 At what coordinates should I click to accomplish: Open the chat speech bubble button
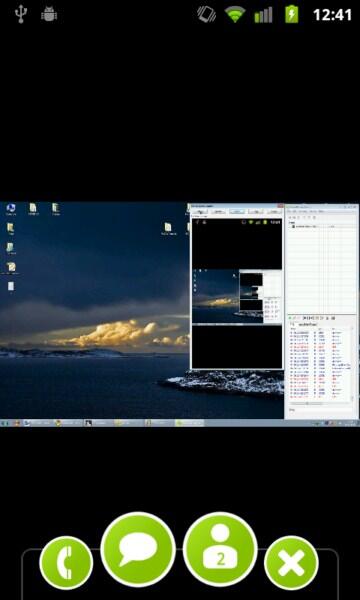click(x=138, y=549)
